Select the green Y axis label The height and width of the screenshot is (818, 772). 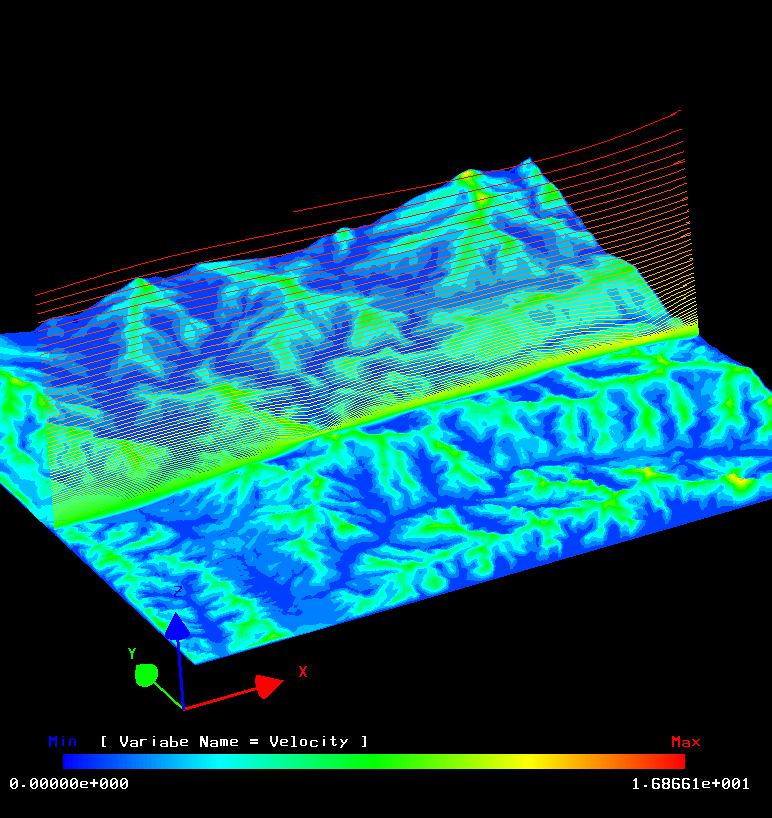click(x=132, y=654)
